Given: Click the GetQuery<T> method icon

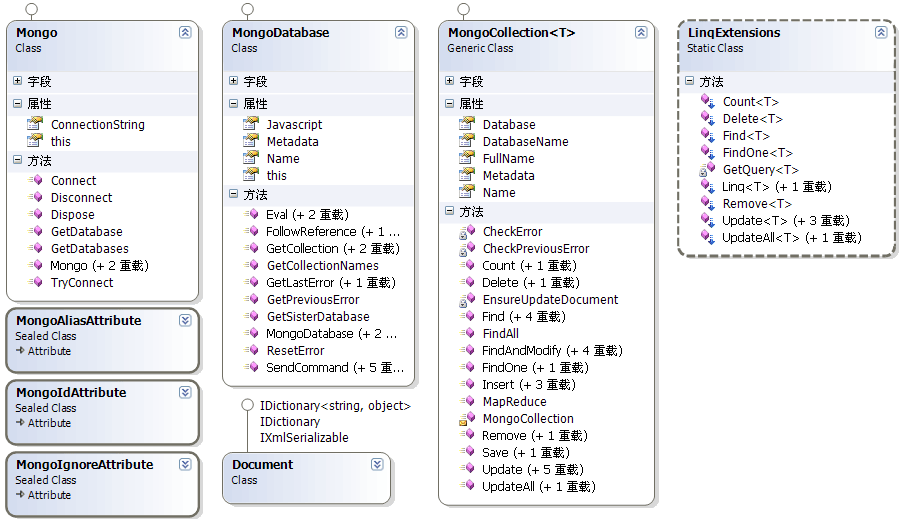Looking at the screenshot, I should tap(708, 169).
